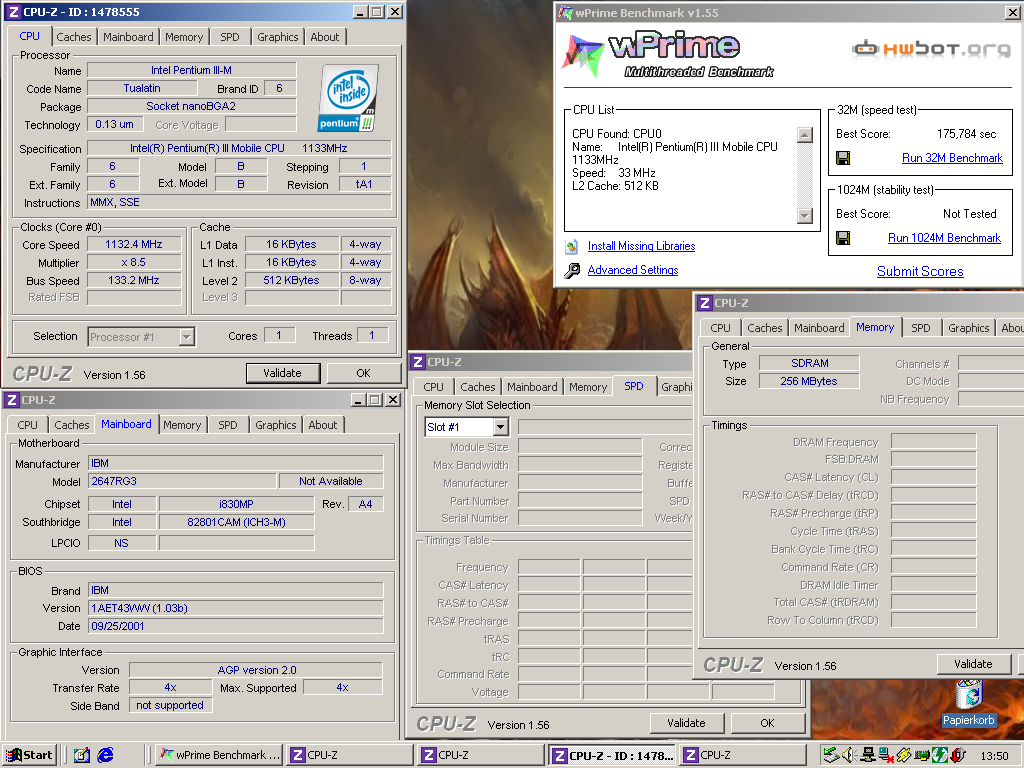The image size is (1024, 768).
Task: Select SPD tab in the Memory CPU-Z window
Action: (921, 328)
